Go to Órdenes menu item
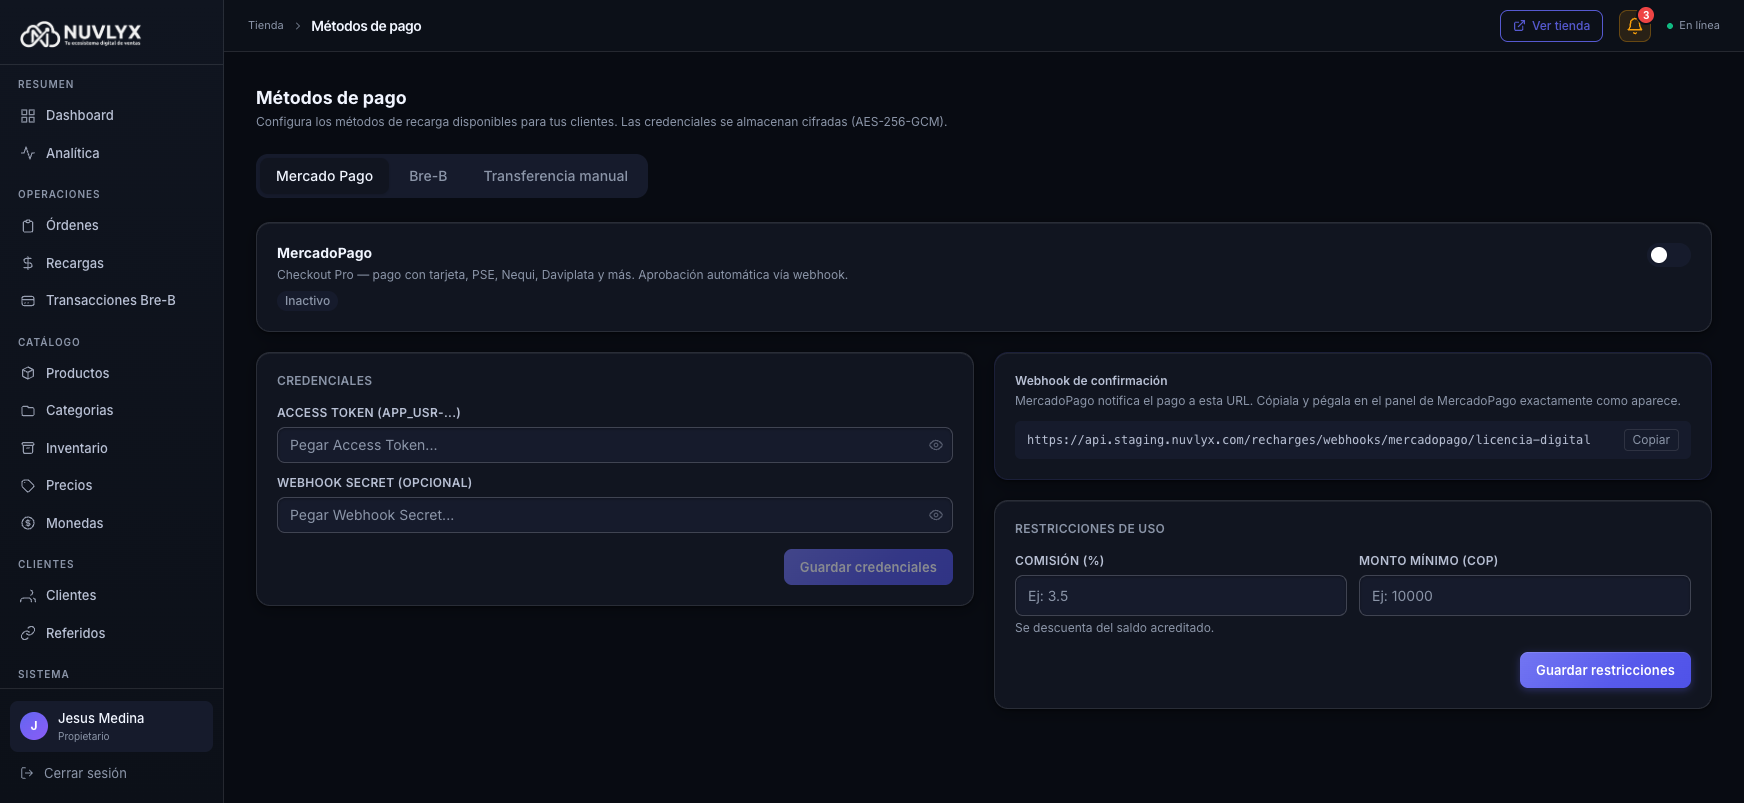 111,226
